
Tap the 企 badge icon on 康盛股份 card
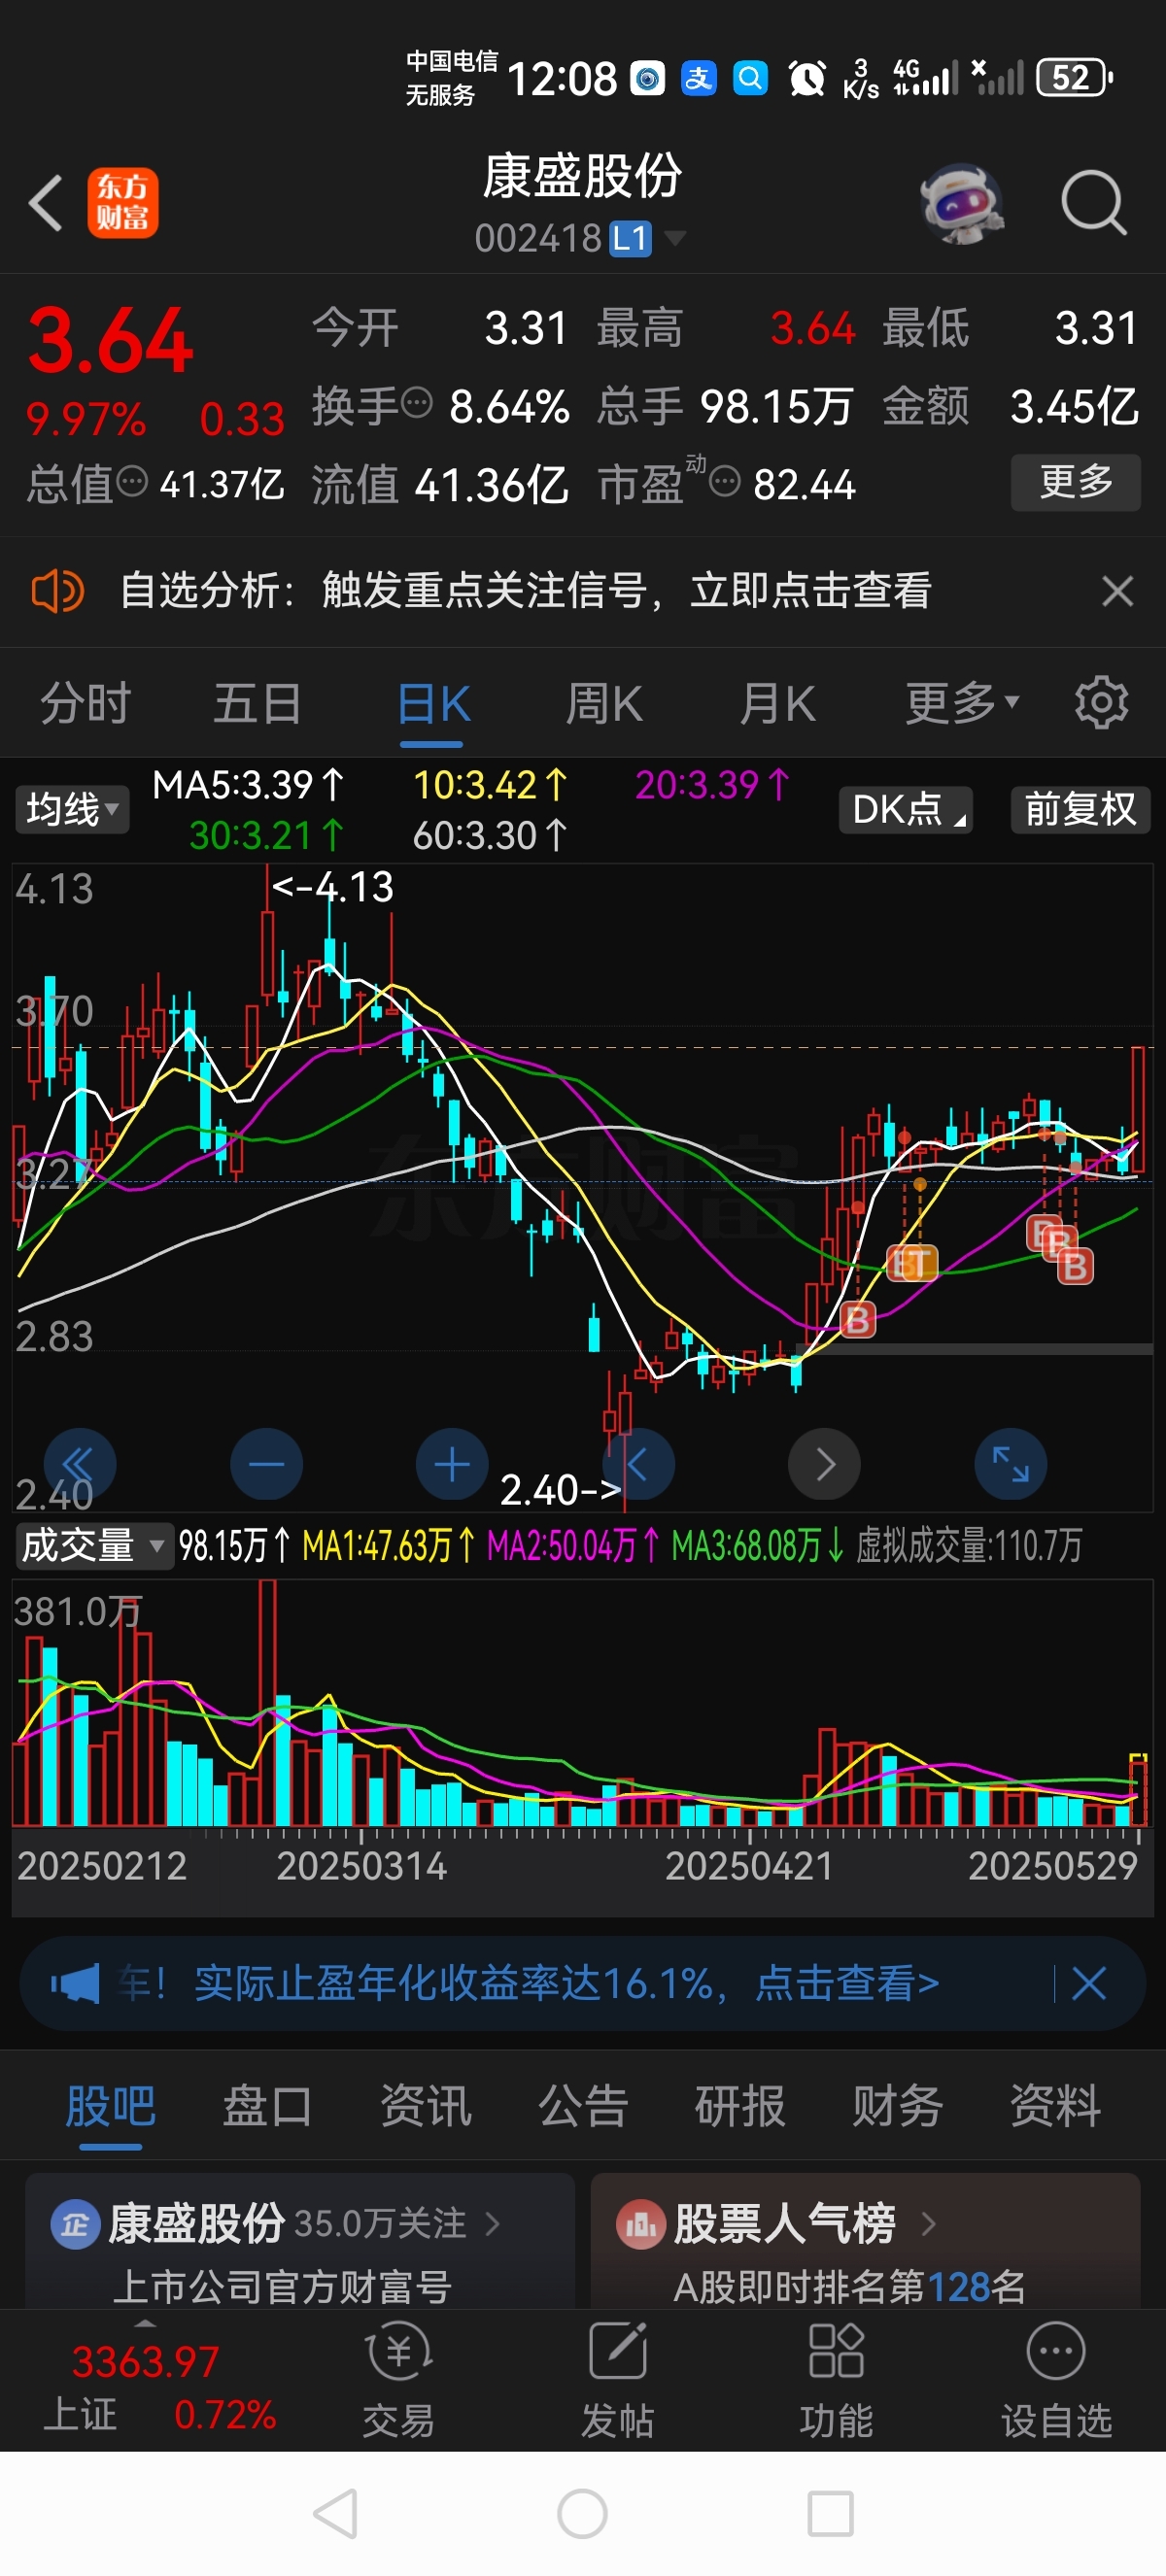(x=75, y=2224)
